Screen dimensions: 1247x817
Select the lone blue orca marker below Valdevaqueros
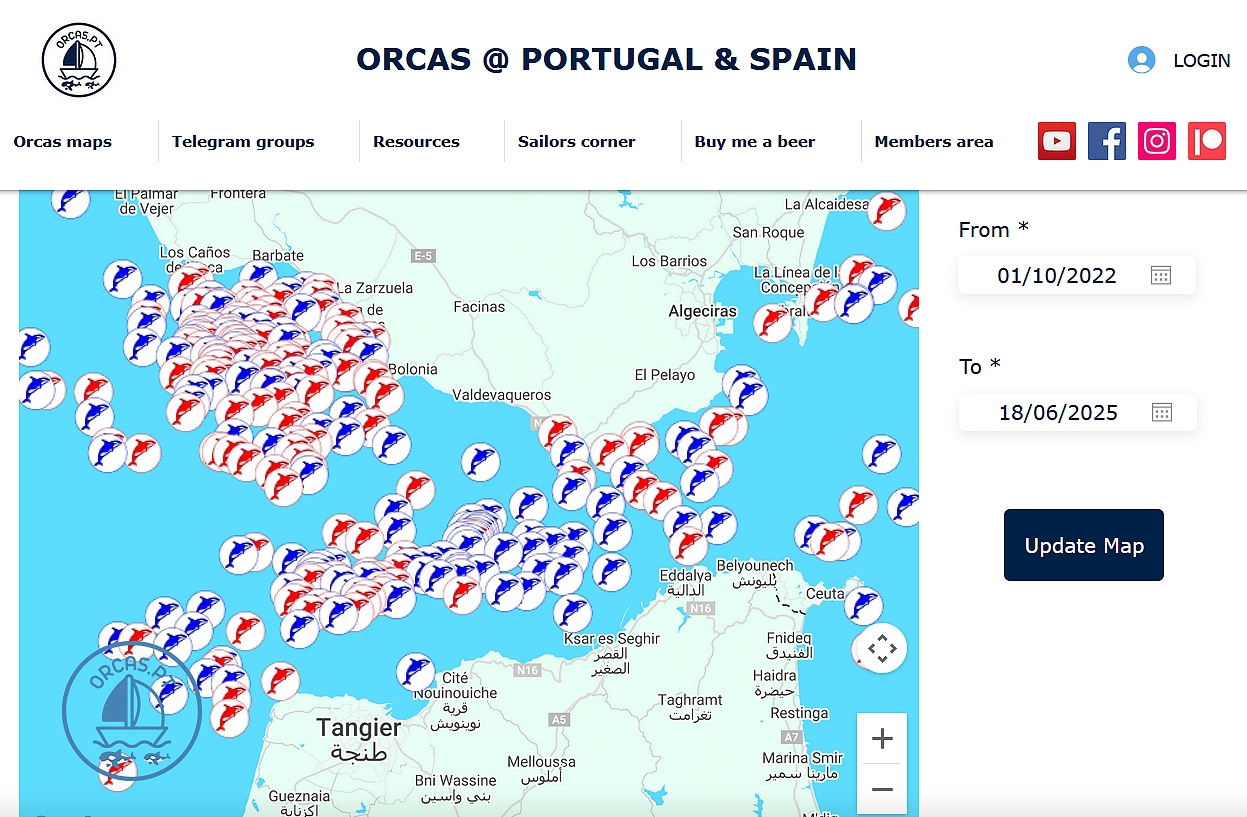click(481, 461)
